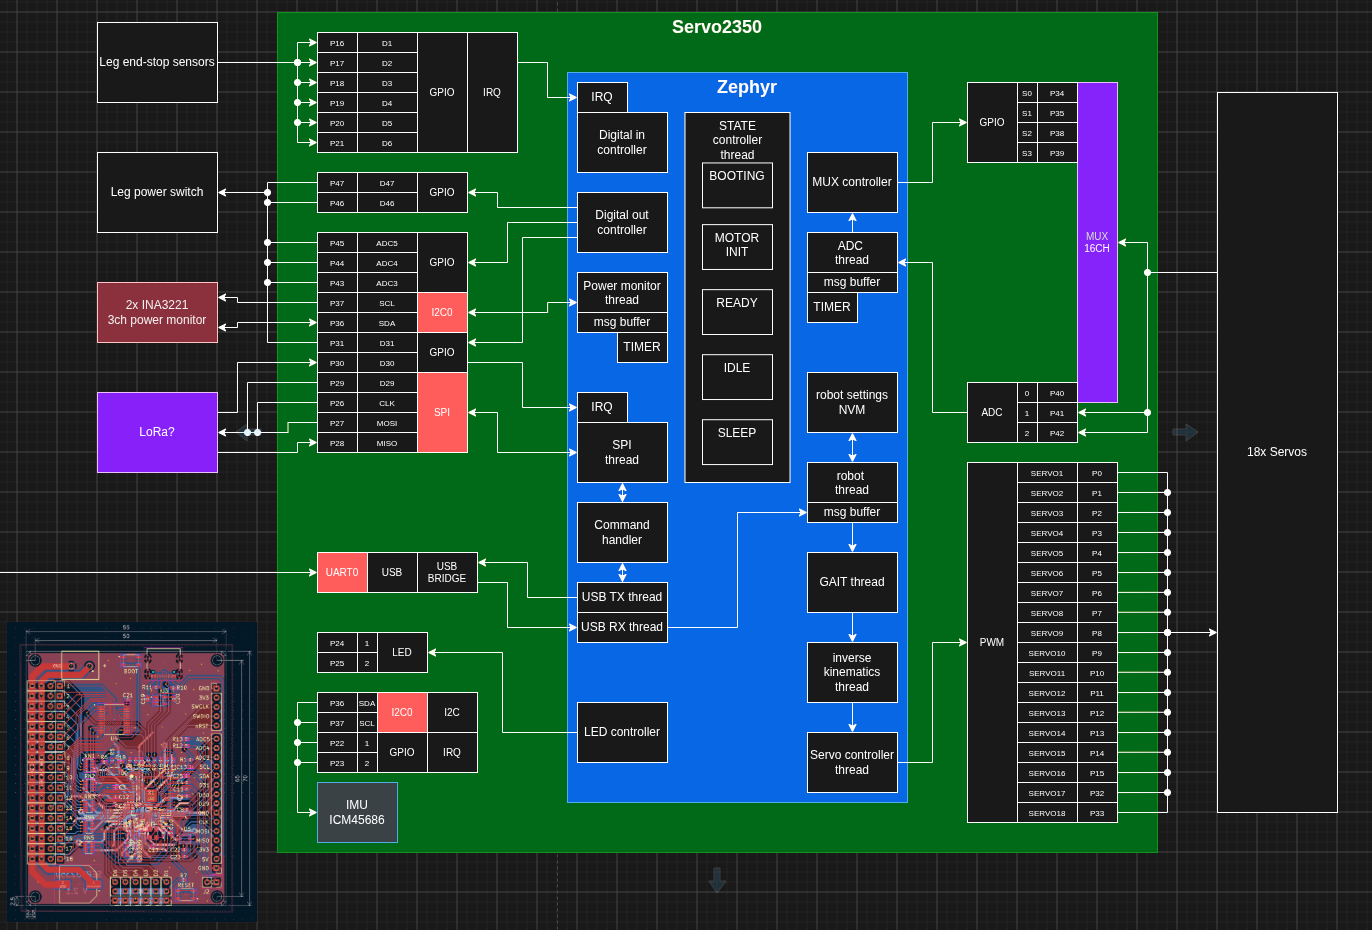Screen dimensions: 1372x930
Task: Select the Leg end-stop sensors block
Action: [x=157, y=62]
